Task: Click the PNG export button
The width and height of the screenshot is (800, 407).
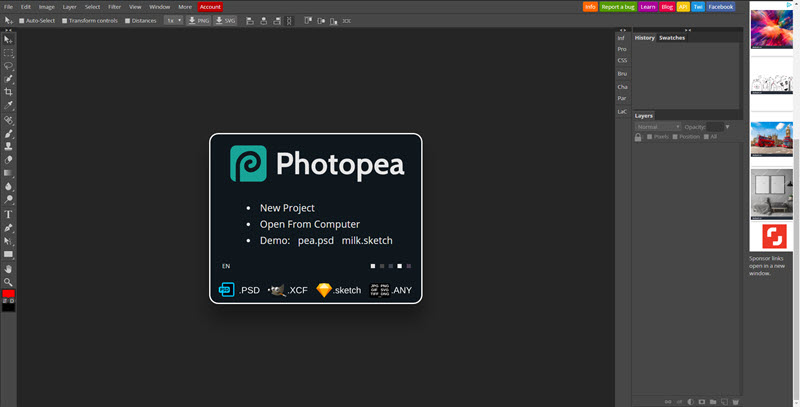Action: tap(198, 21)
